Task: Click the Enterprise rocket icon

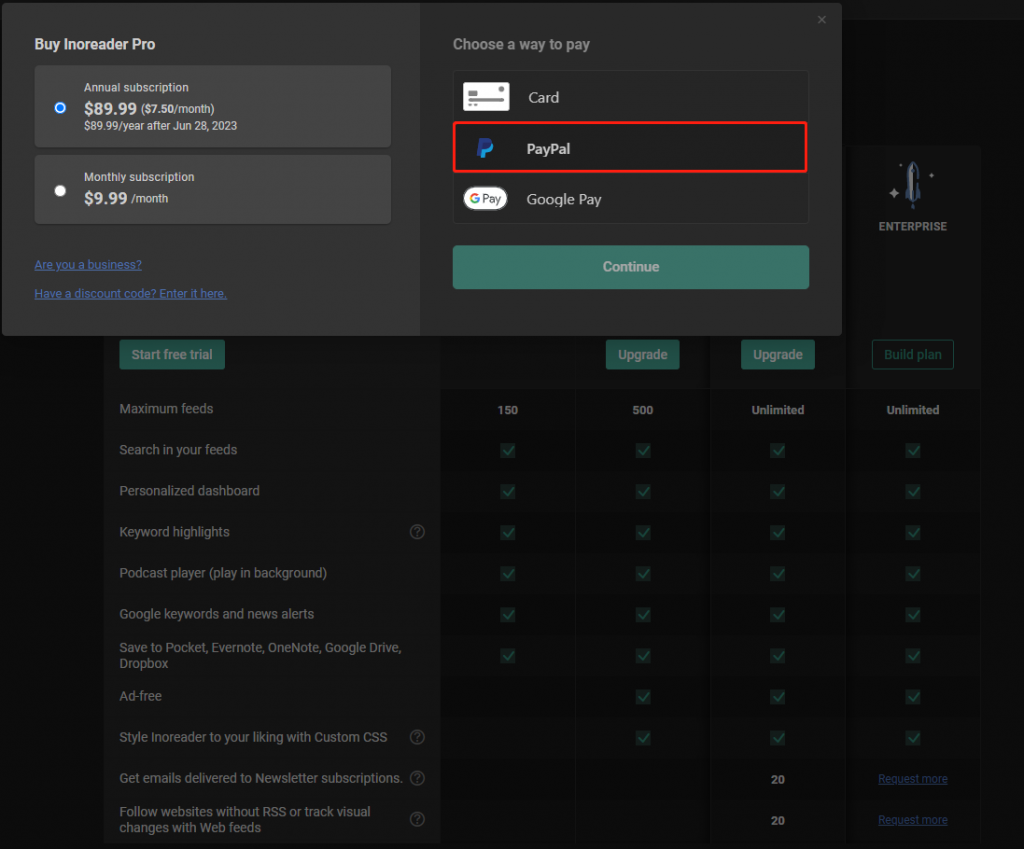Action: (912, 186)
